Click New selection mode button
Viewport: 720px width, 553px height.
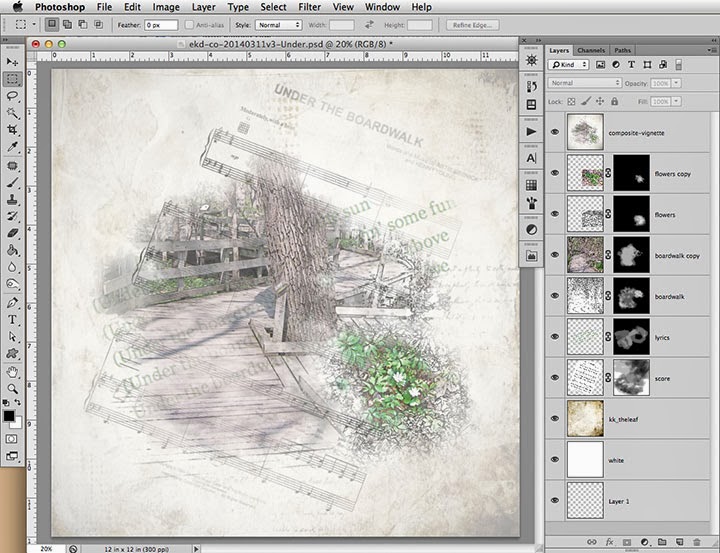[x=51, y=24]
